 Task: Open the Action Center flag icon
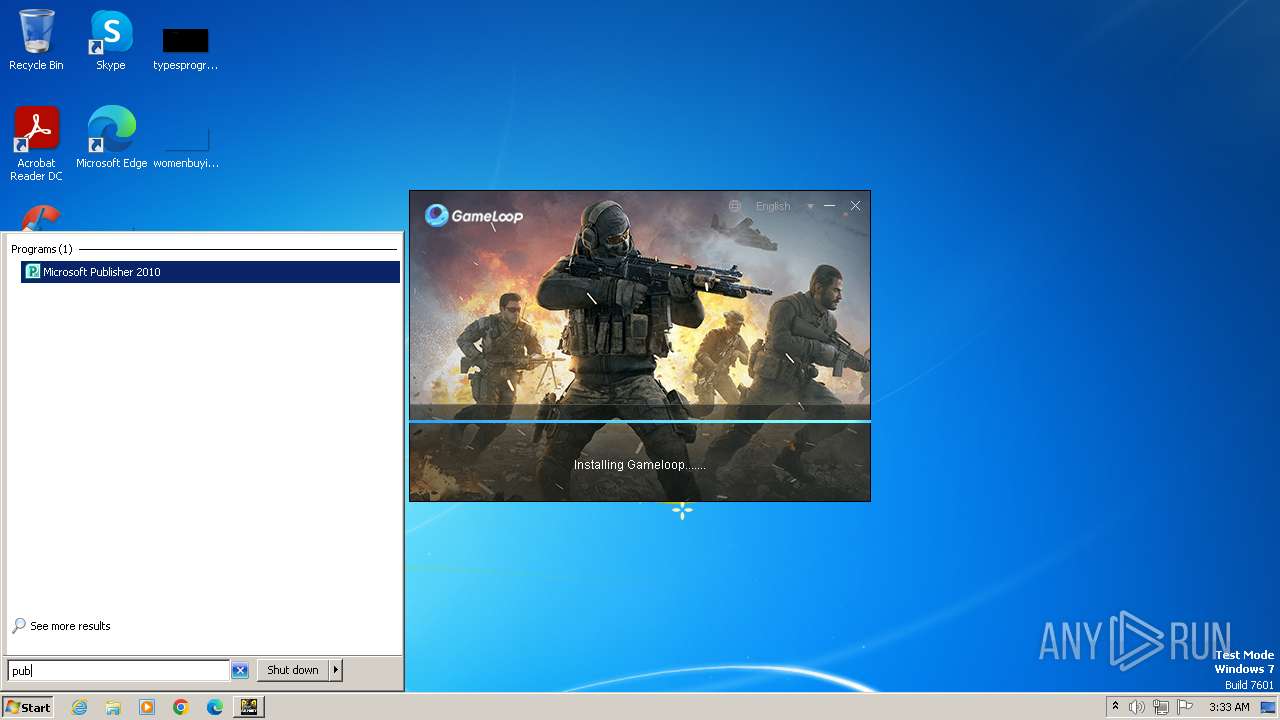coord(1186,707)
